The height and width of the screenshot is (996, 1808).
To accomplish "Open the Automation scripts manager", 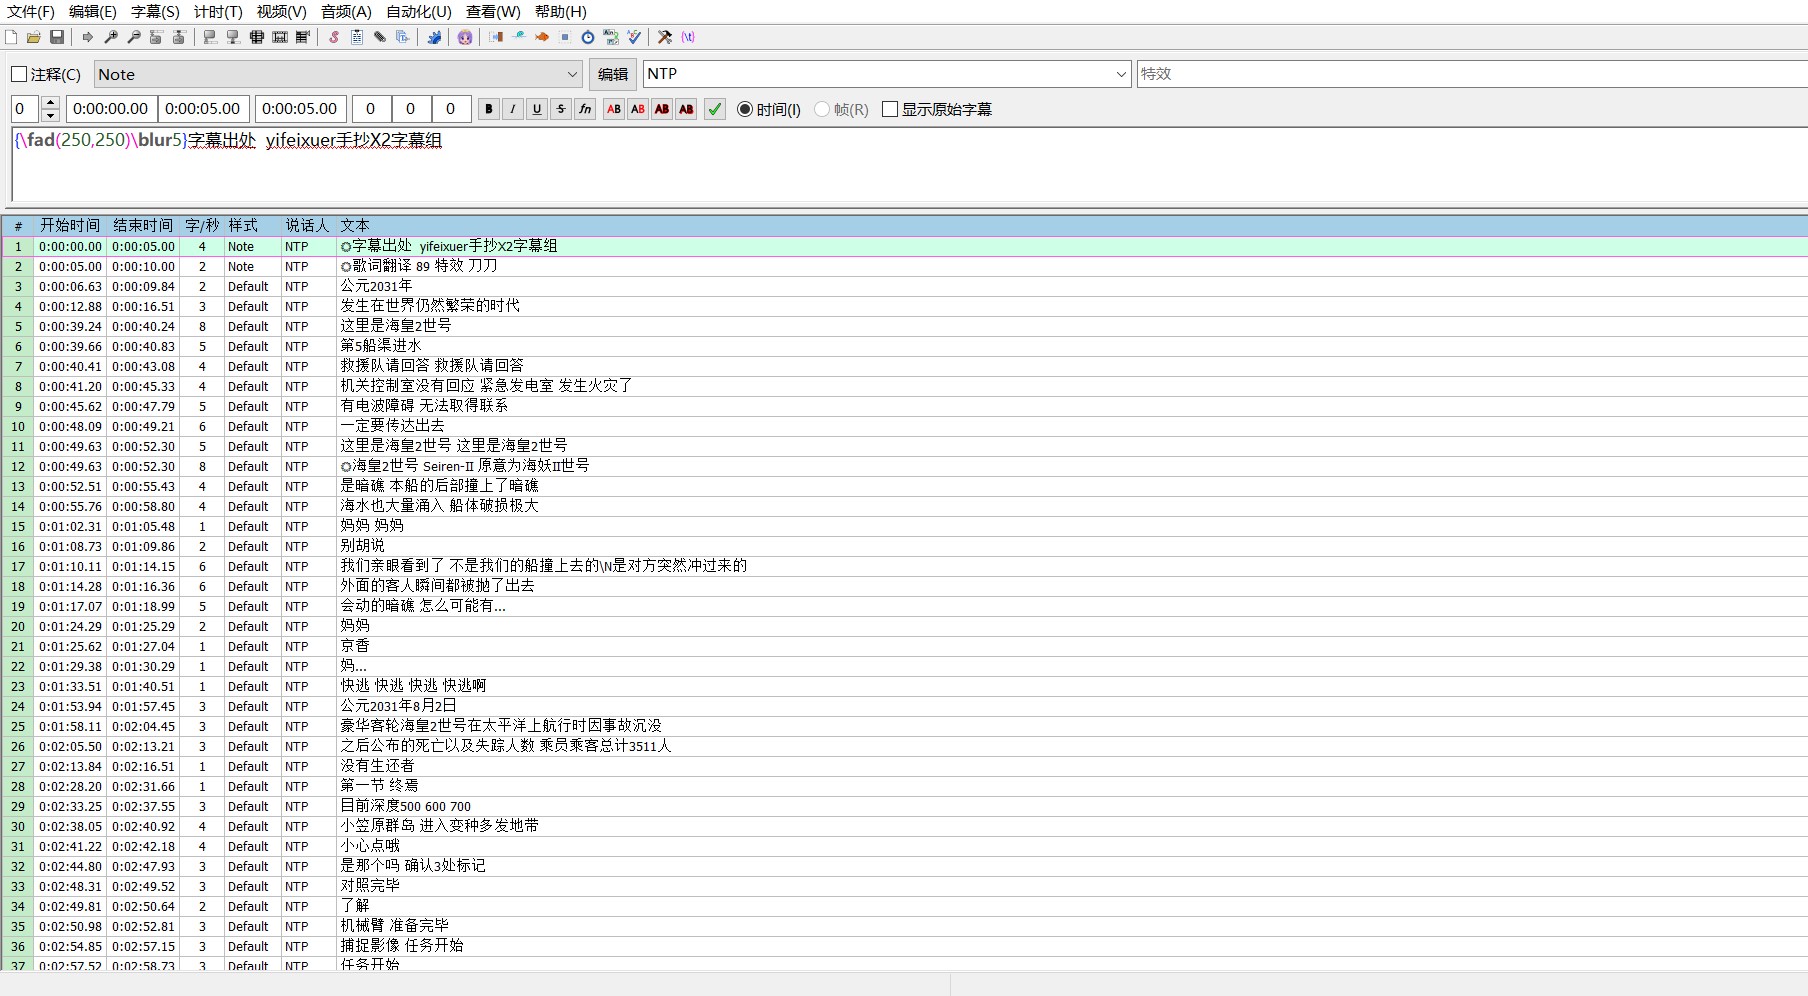I will point(434,37).
